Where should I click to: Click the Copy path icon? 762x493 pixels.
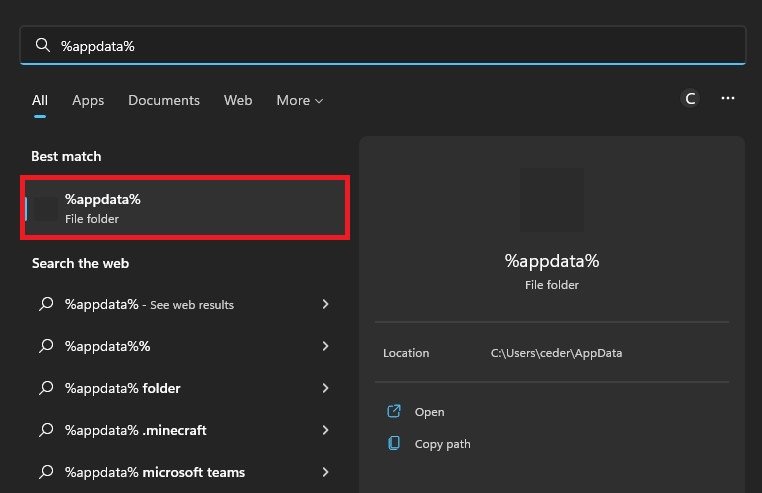tap(394, 443)
